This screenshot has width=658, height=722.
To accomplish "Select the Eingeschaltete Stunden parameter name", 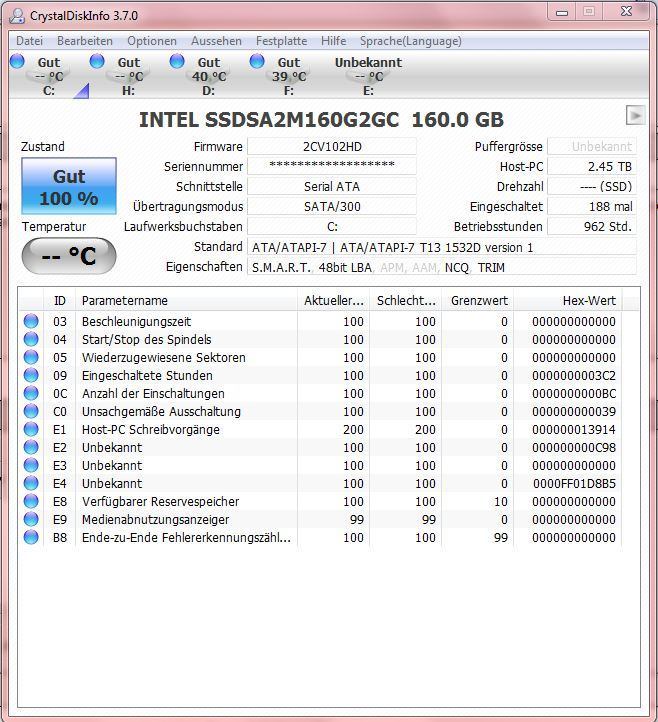I will pos(147,375).
